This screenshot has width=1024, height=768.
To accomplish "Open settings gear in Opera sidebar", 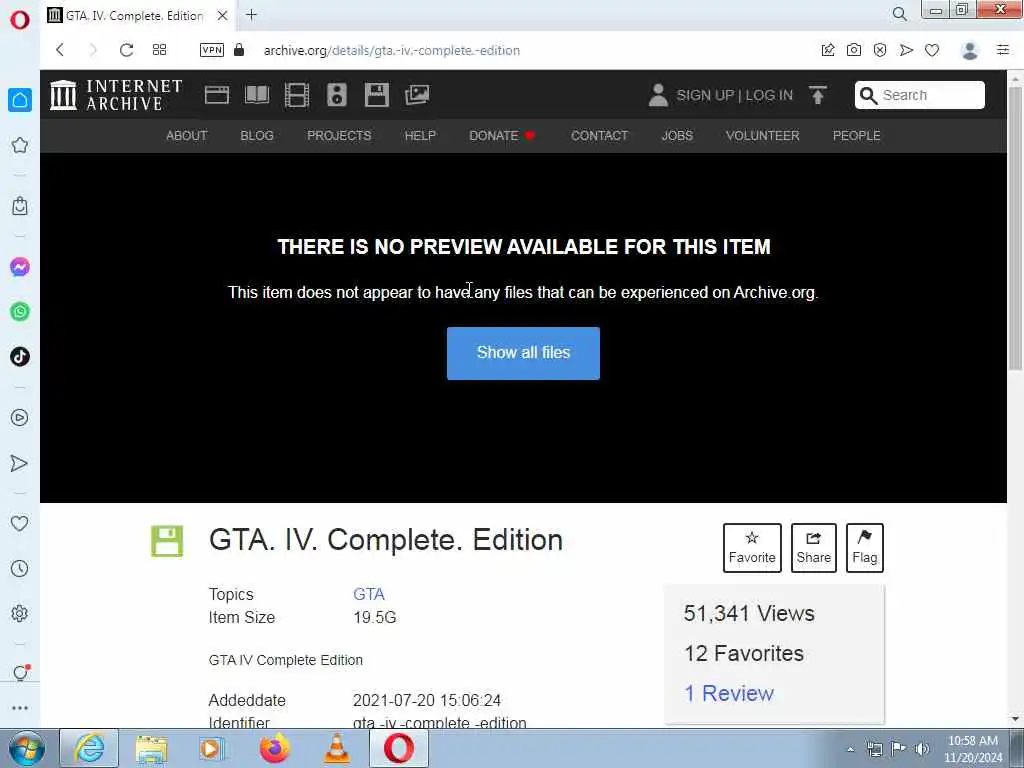I will click(x=20, y=613).
